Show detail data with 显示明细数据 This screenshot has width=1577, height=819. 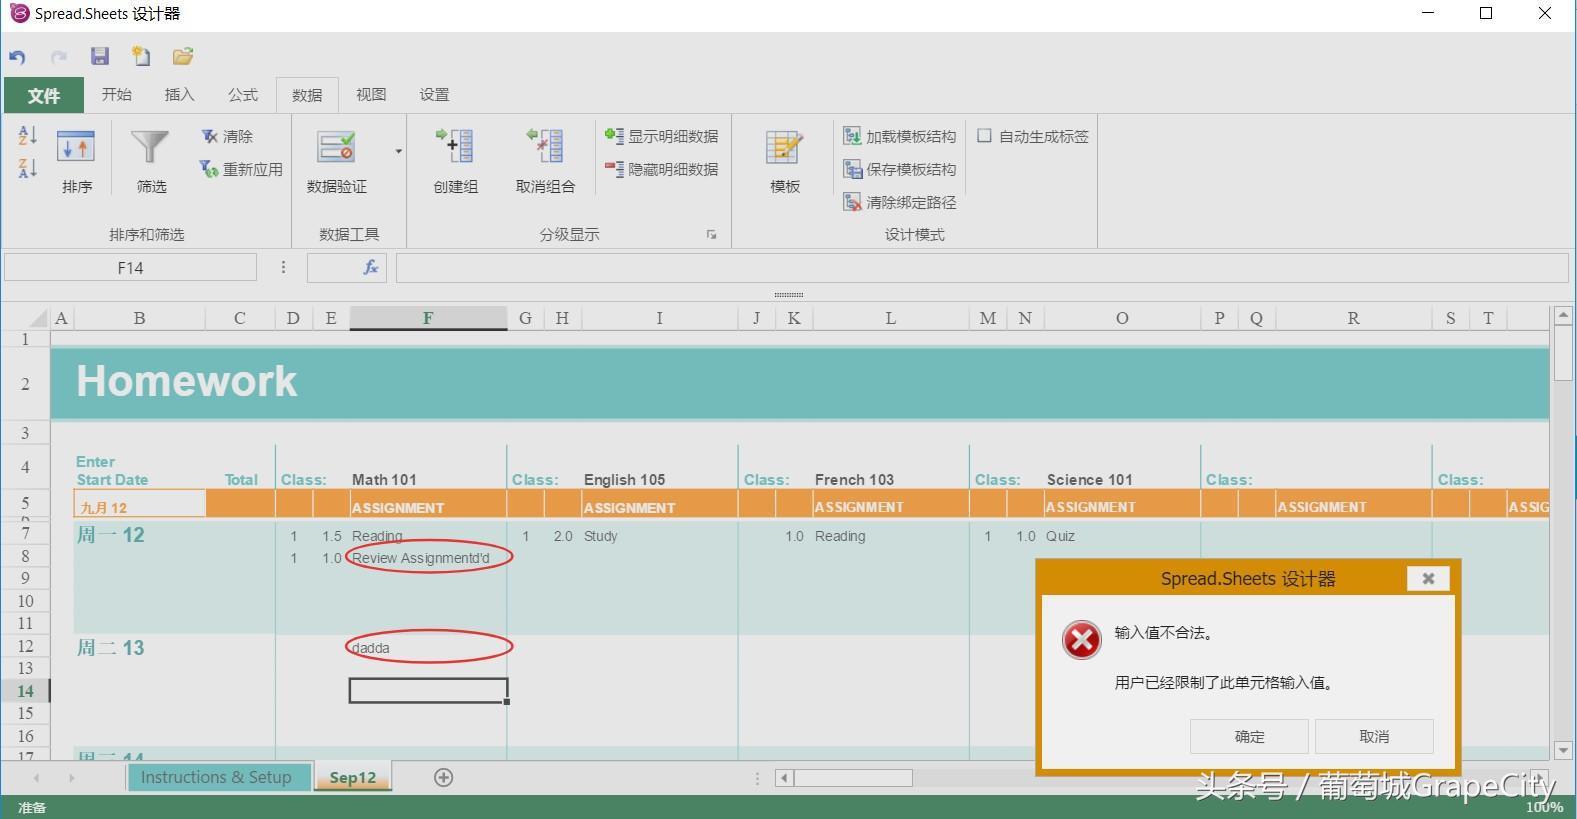(x=662, y=136)
